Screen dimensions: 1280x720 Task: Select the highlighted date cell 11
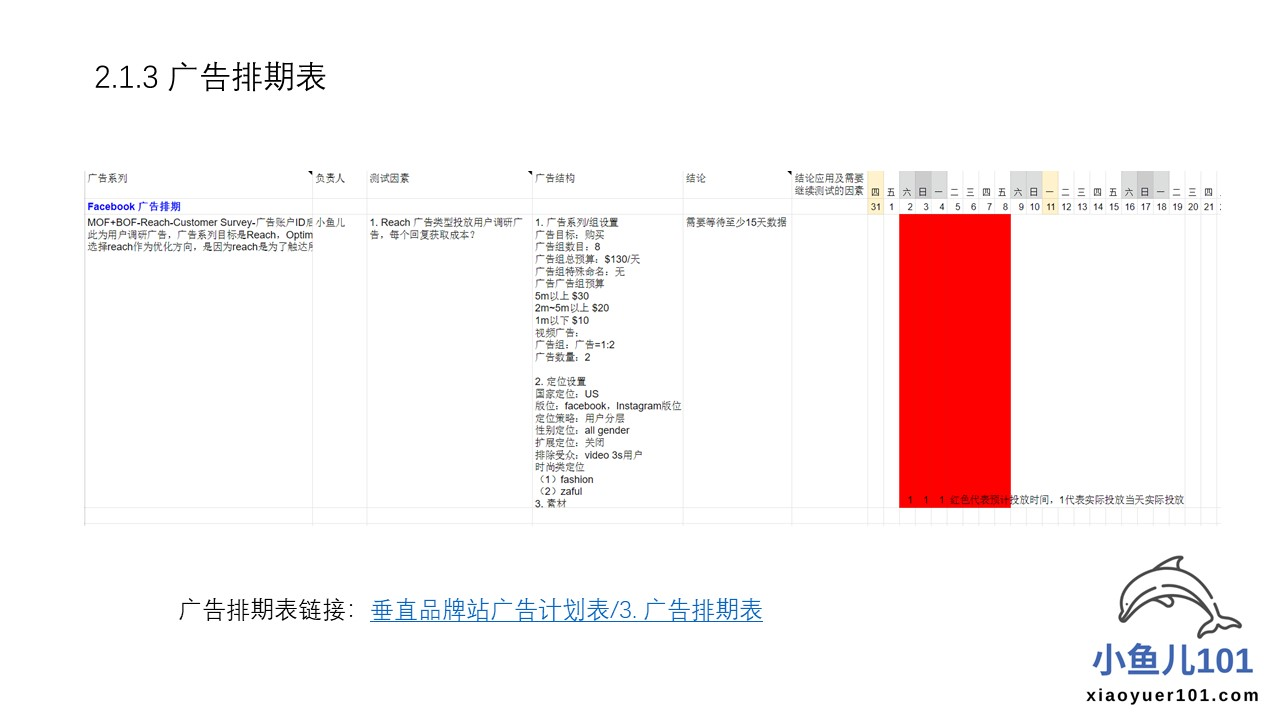coord(1050,207)
